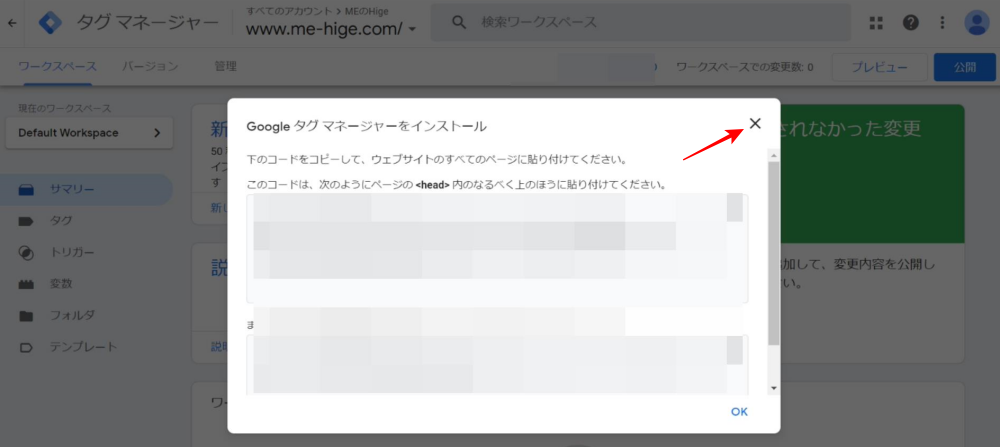The width and height of the screenshot is (1000, 447).
Task: Go back using the top-left arrow
Action: [12, 23]
